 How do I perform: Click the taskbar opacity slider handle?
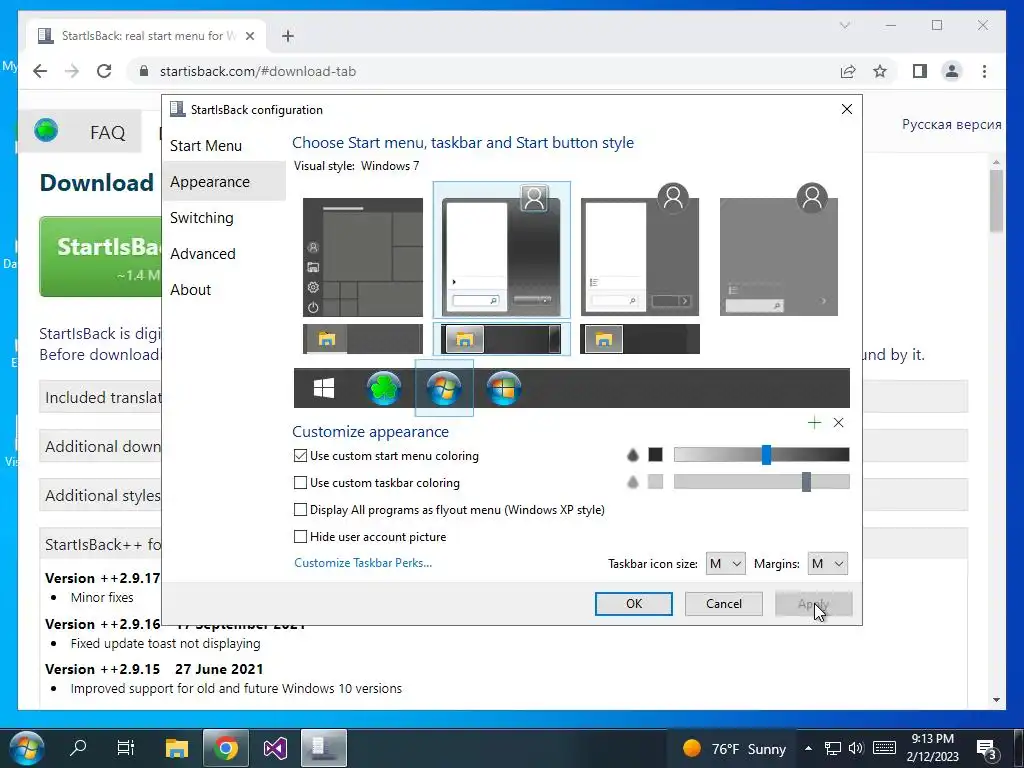click(807, 482)
